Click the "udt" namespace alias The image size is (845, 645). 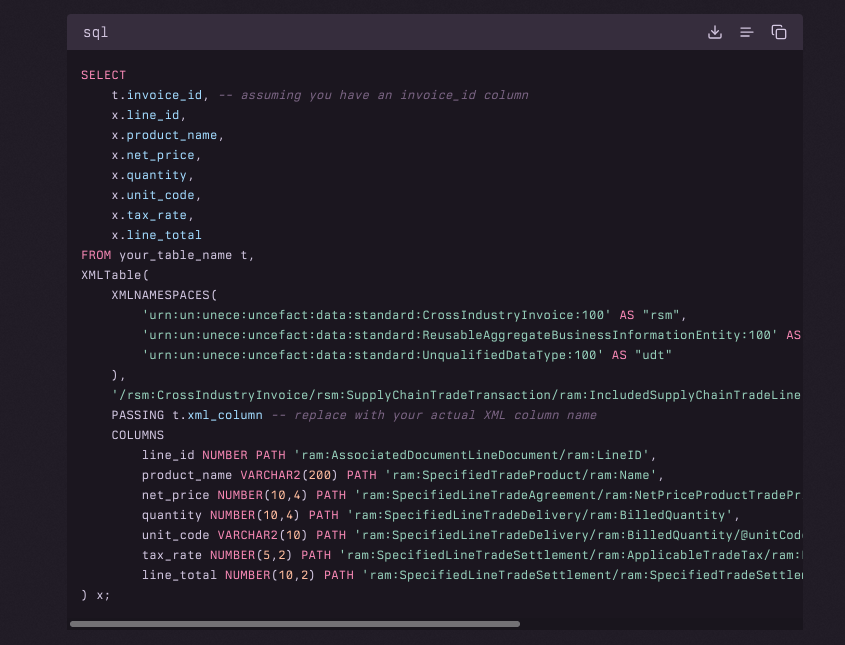[x=654, y=355]
